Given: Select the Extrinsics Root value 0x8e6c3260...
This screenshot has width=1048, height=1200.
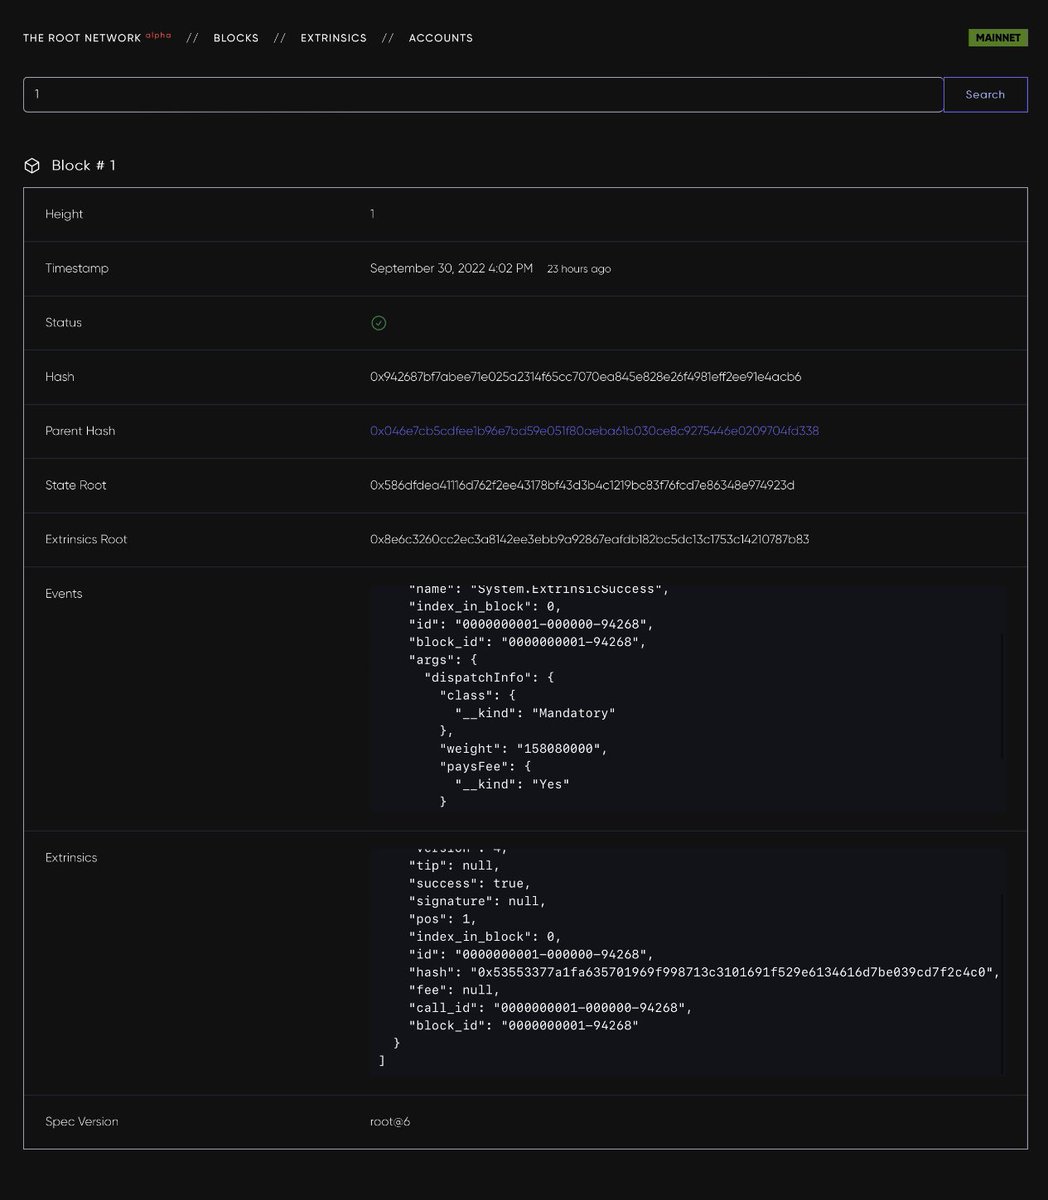Looking at the screenshot, I should (x=589, y=539).
